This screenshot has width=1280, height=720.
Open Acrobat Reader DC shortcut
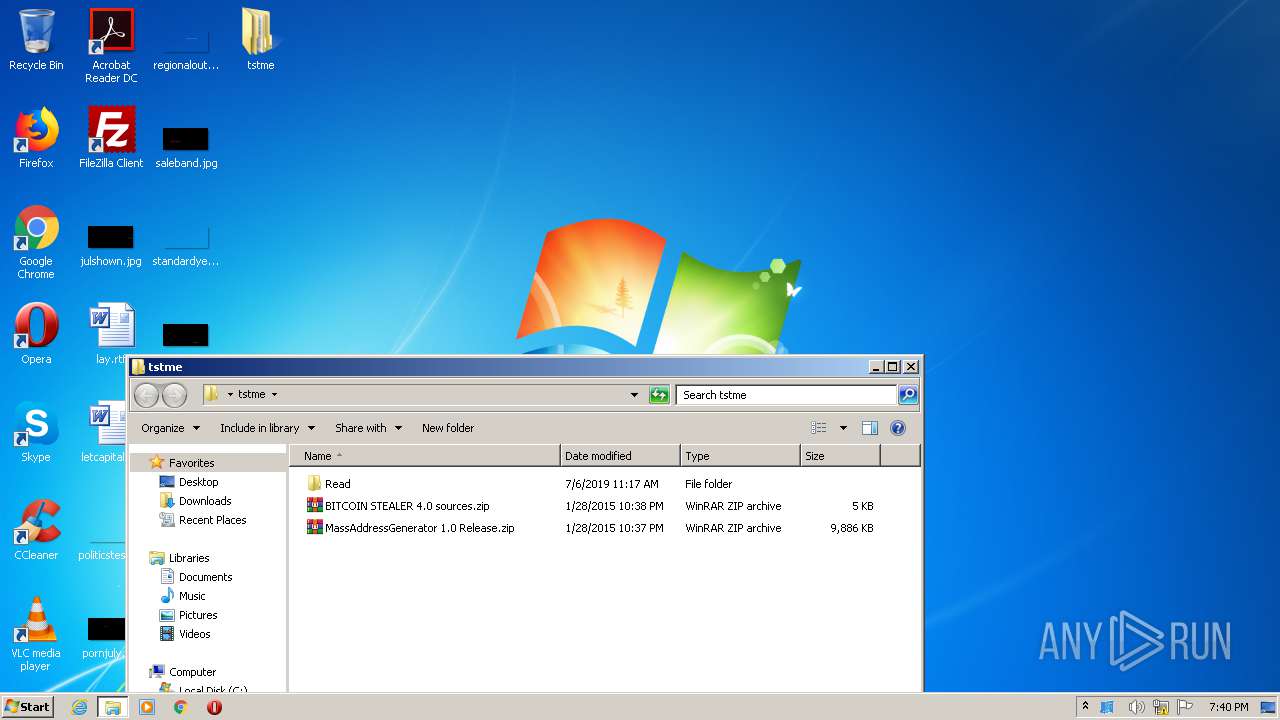click(x=111, y=45)
